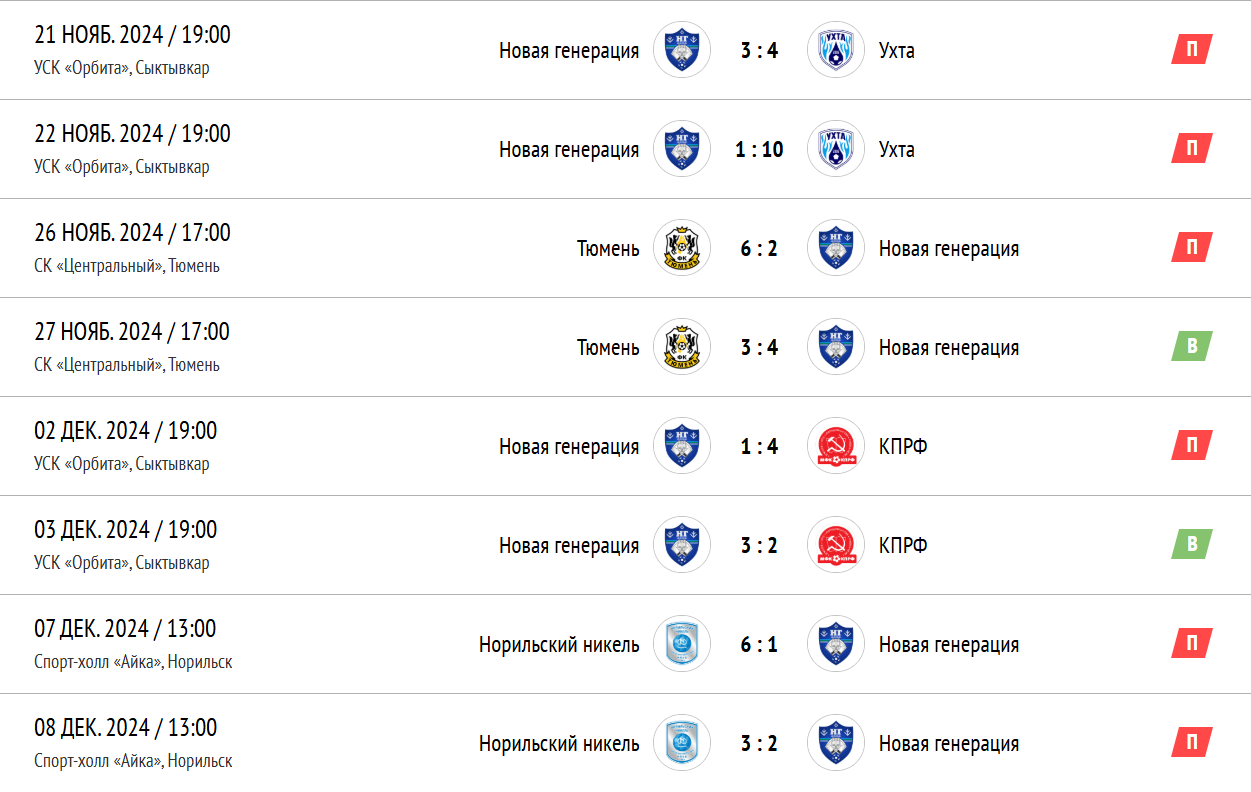Click green В badge for the 27 November match
The image size is (1251, 792).
pos(1192,347)
